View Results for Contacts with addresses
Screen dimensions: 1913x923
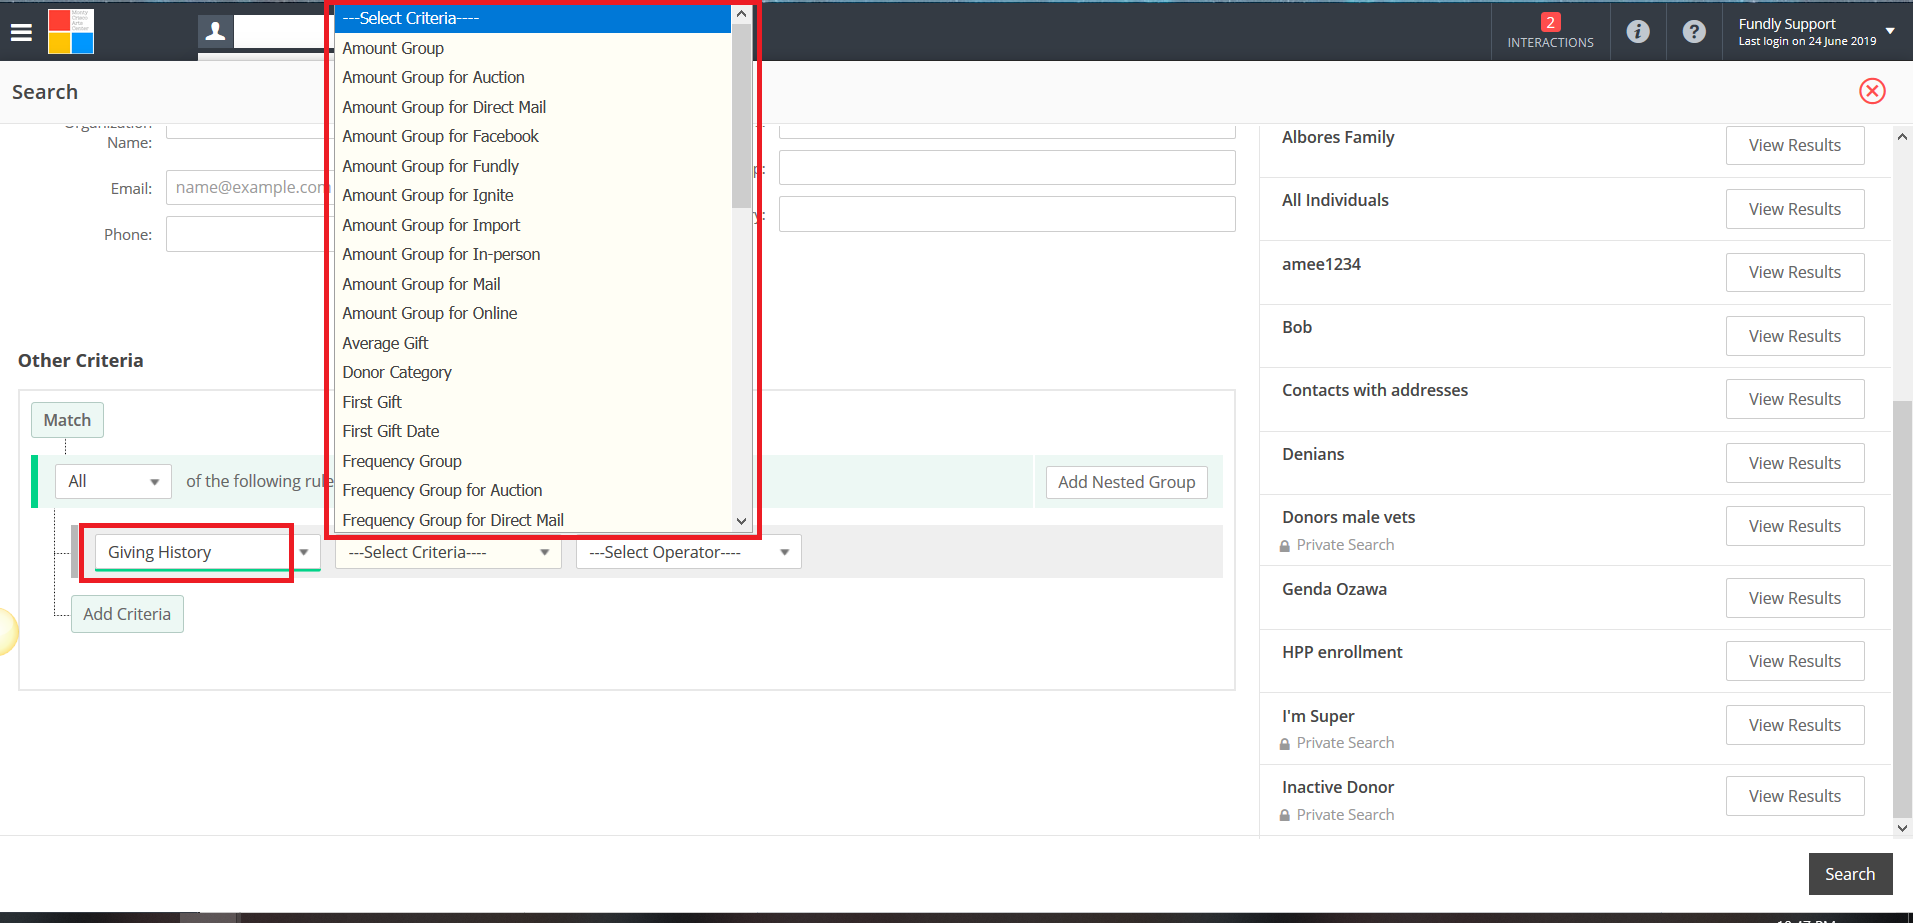click(1794, 399)
